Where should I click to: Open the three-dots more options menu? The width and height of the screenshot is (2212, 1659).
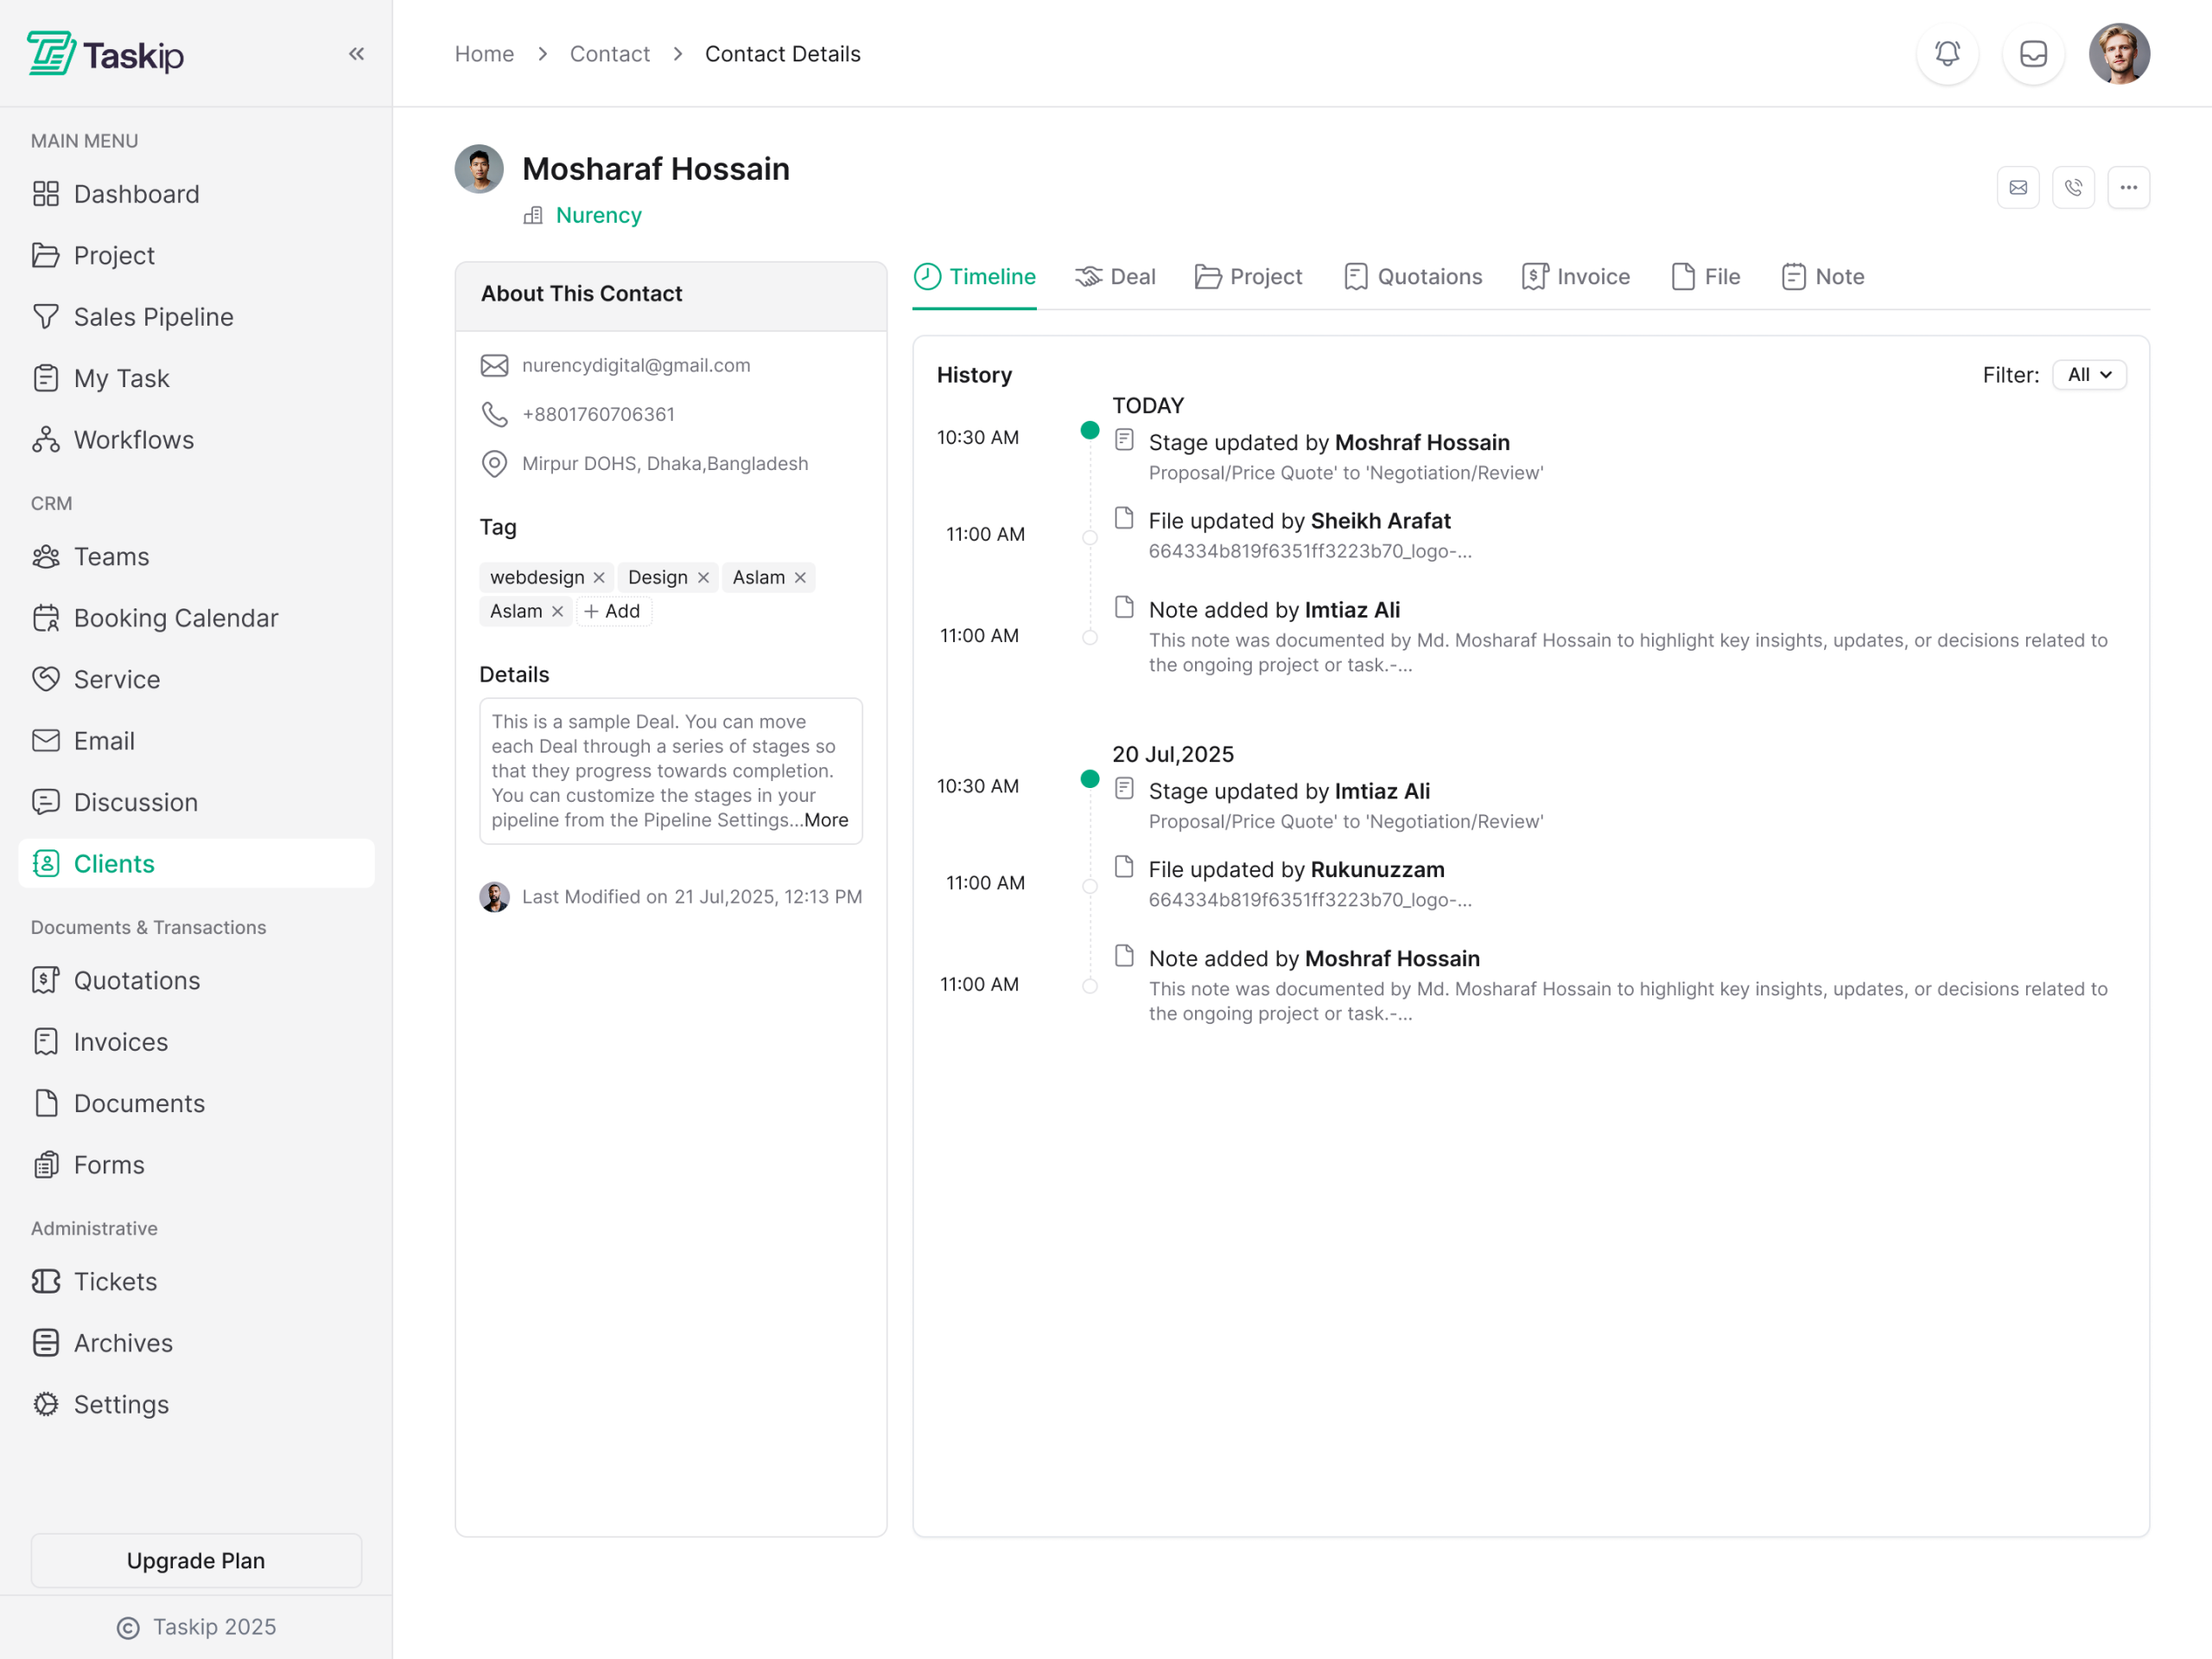2128,188
